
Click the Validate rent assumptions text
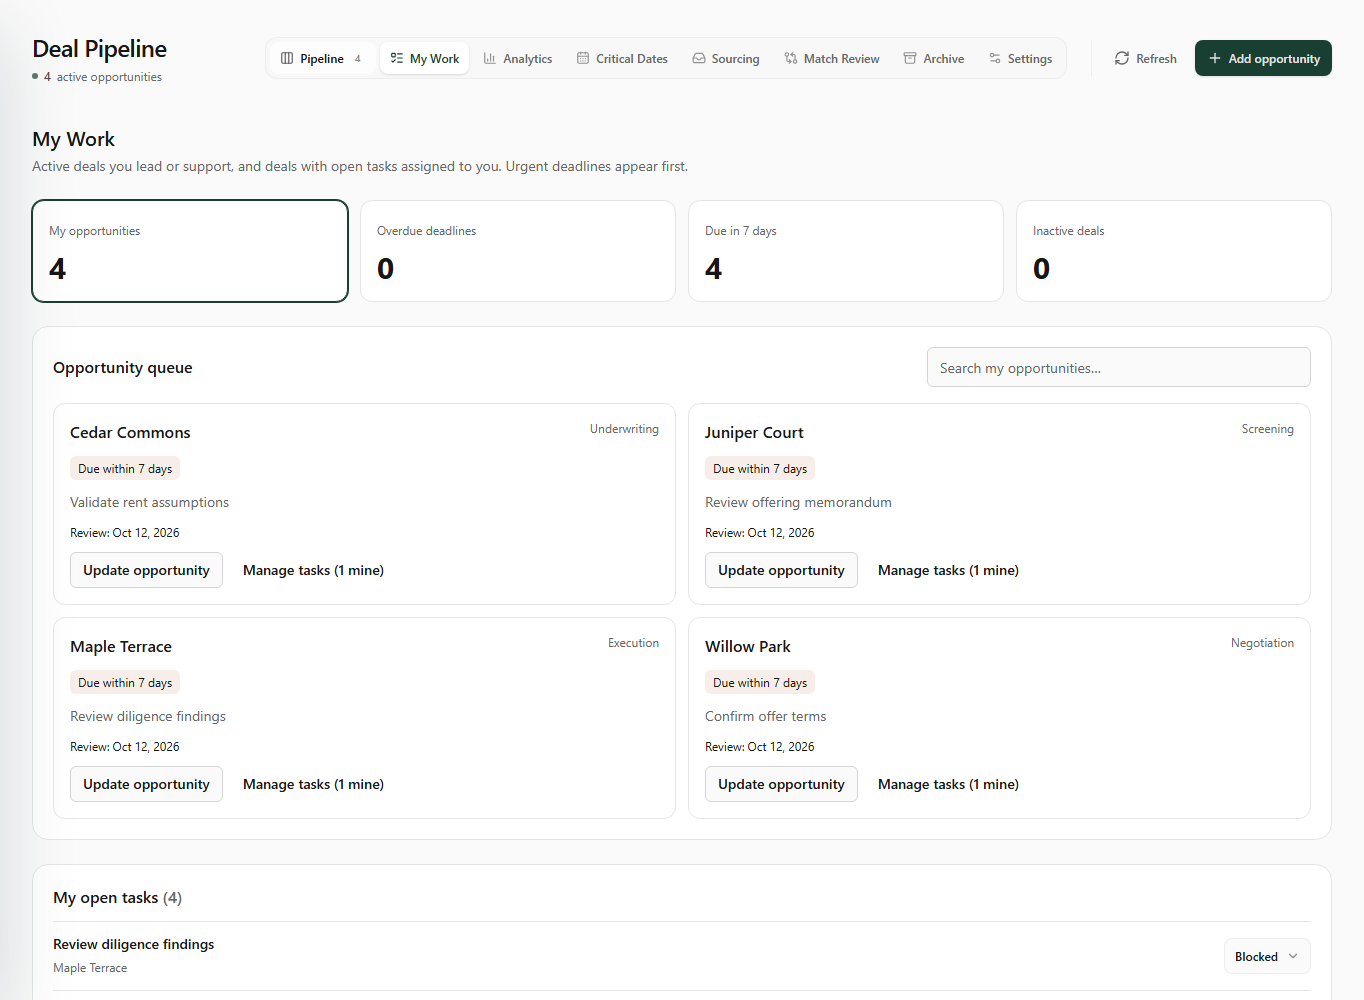tap(149, 502)
